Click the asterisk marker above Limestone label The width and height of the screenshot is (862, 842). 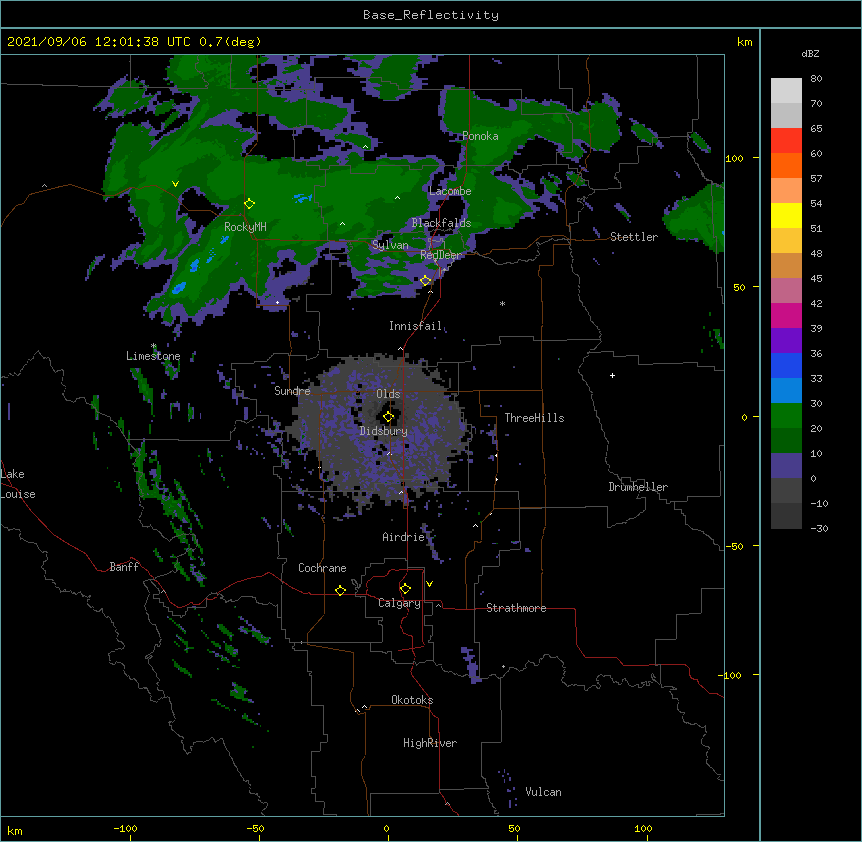pos(153,346)
